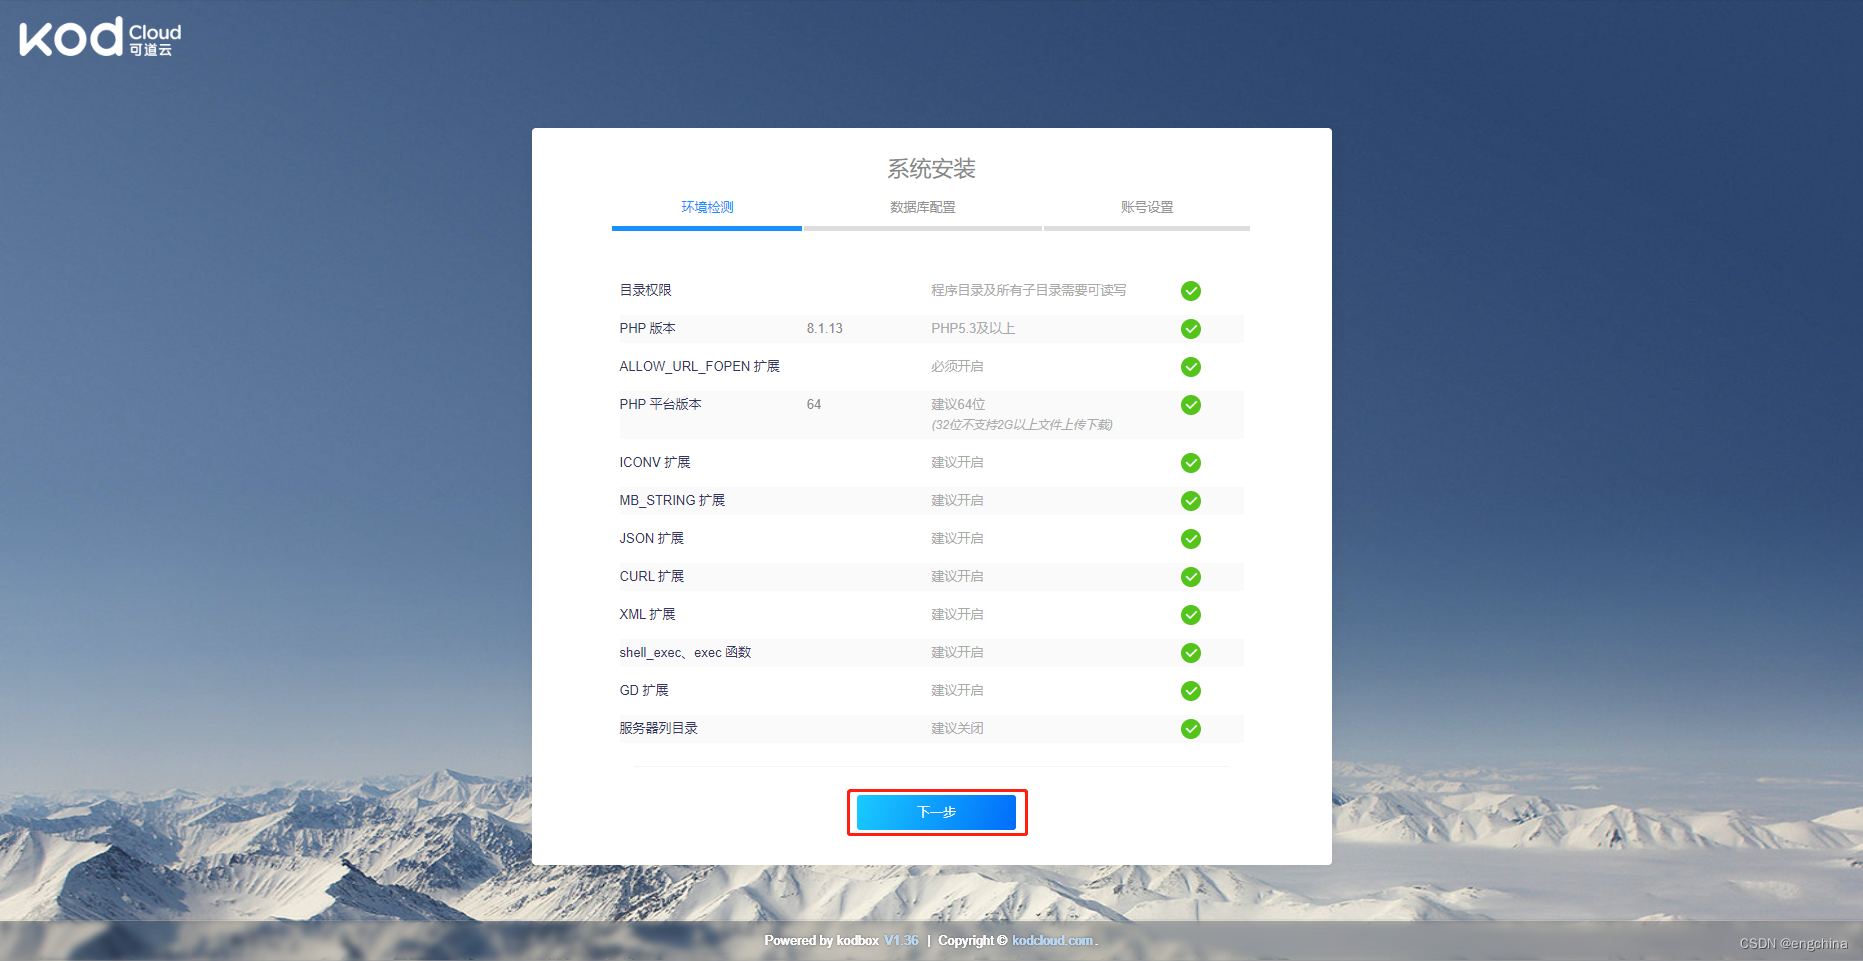Click the green check beside ALLOW_URL_FOPEN 扩展
The image size is (1863, 961).
click(x=1190, y=367)
